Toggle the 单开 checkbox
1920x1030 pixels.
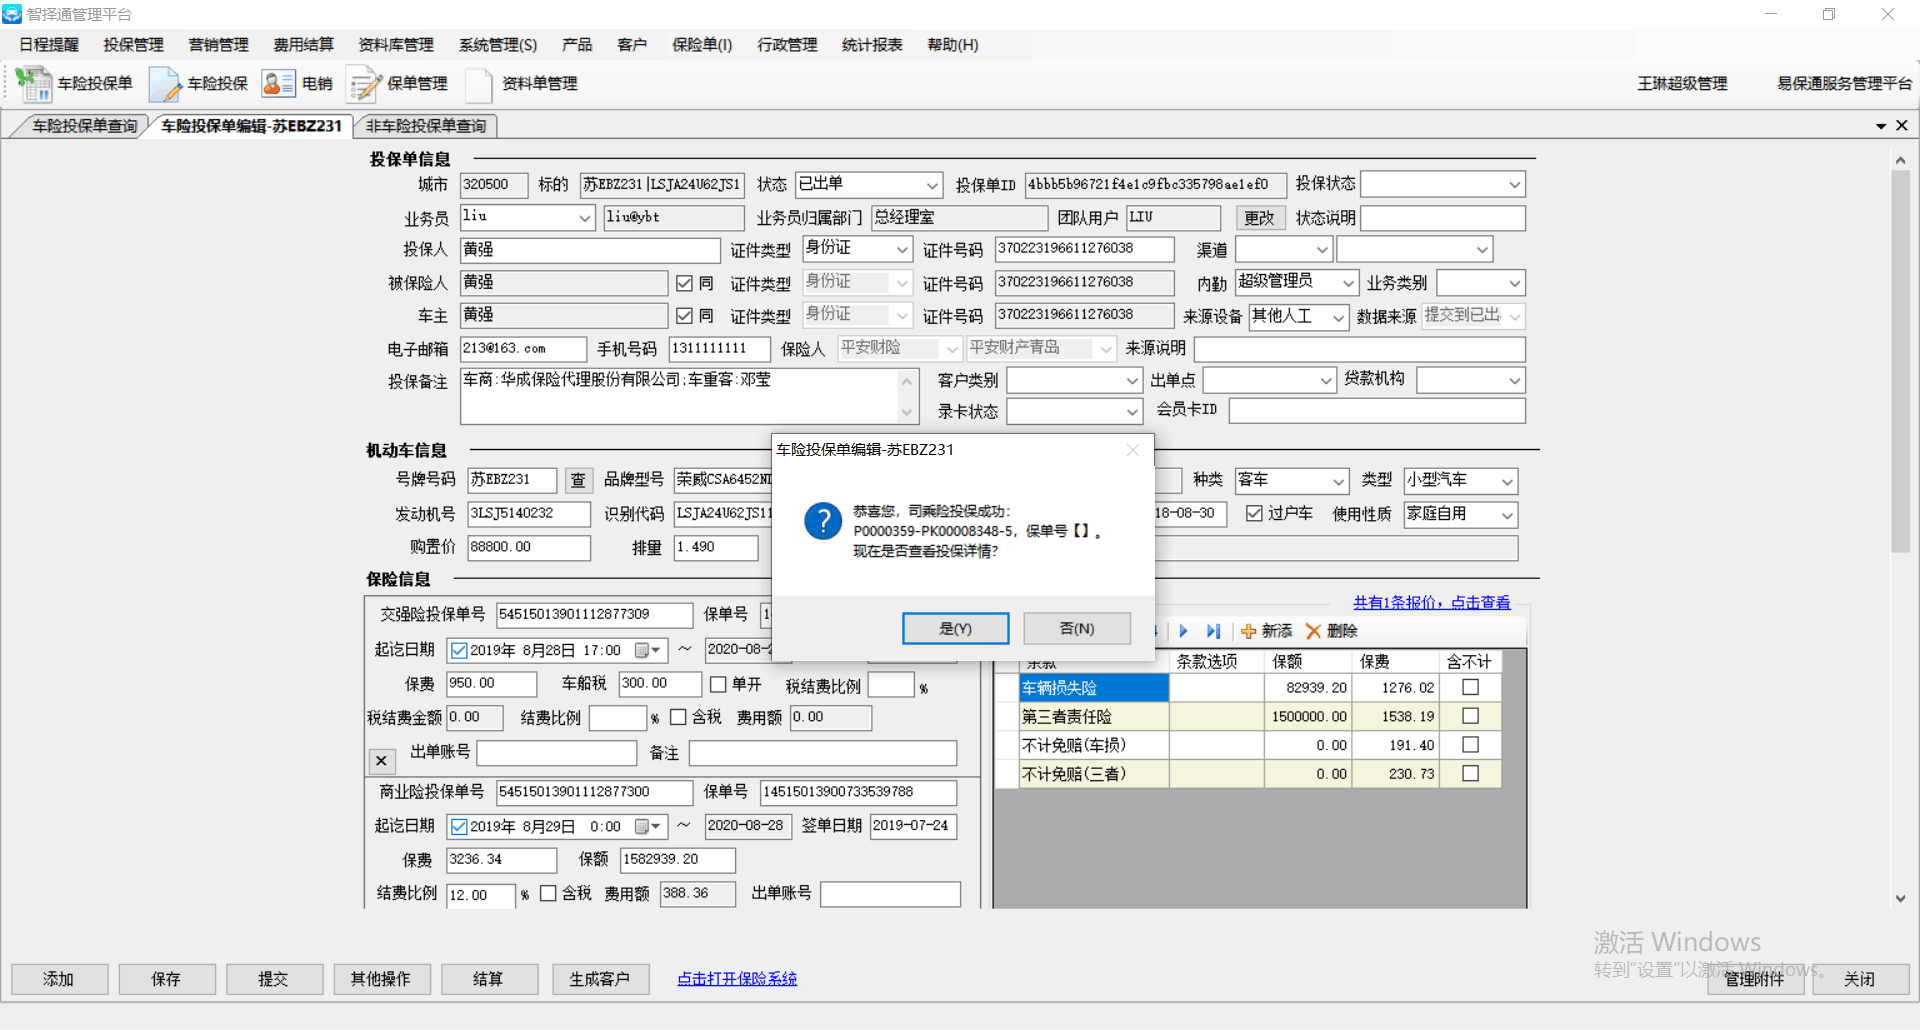(718, 684)
